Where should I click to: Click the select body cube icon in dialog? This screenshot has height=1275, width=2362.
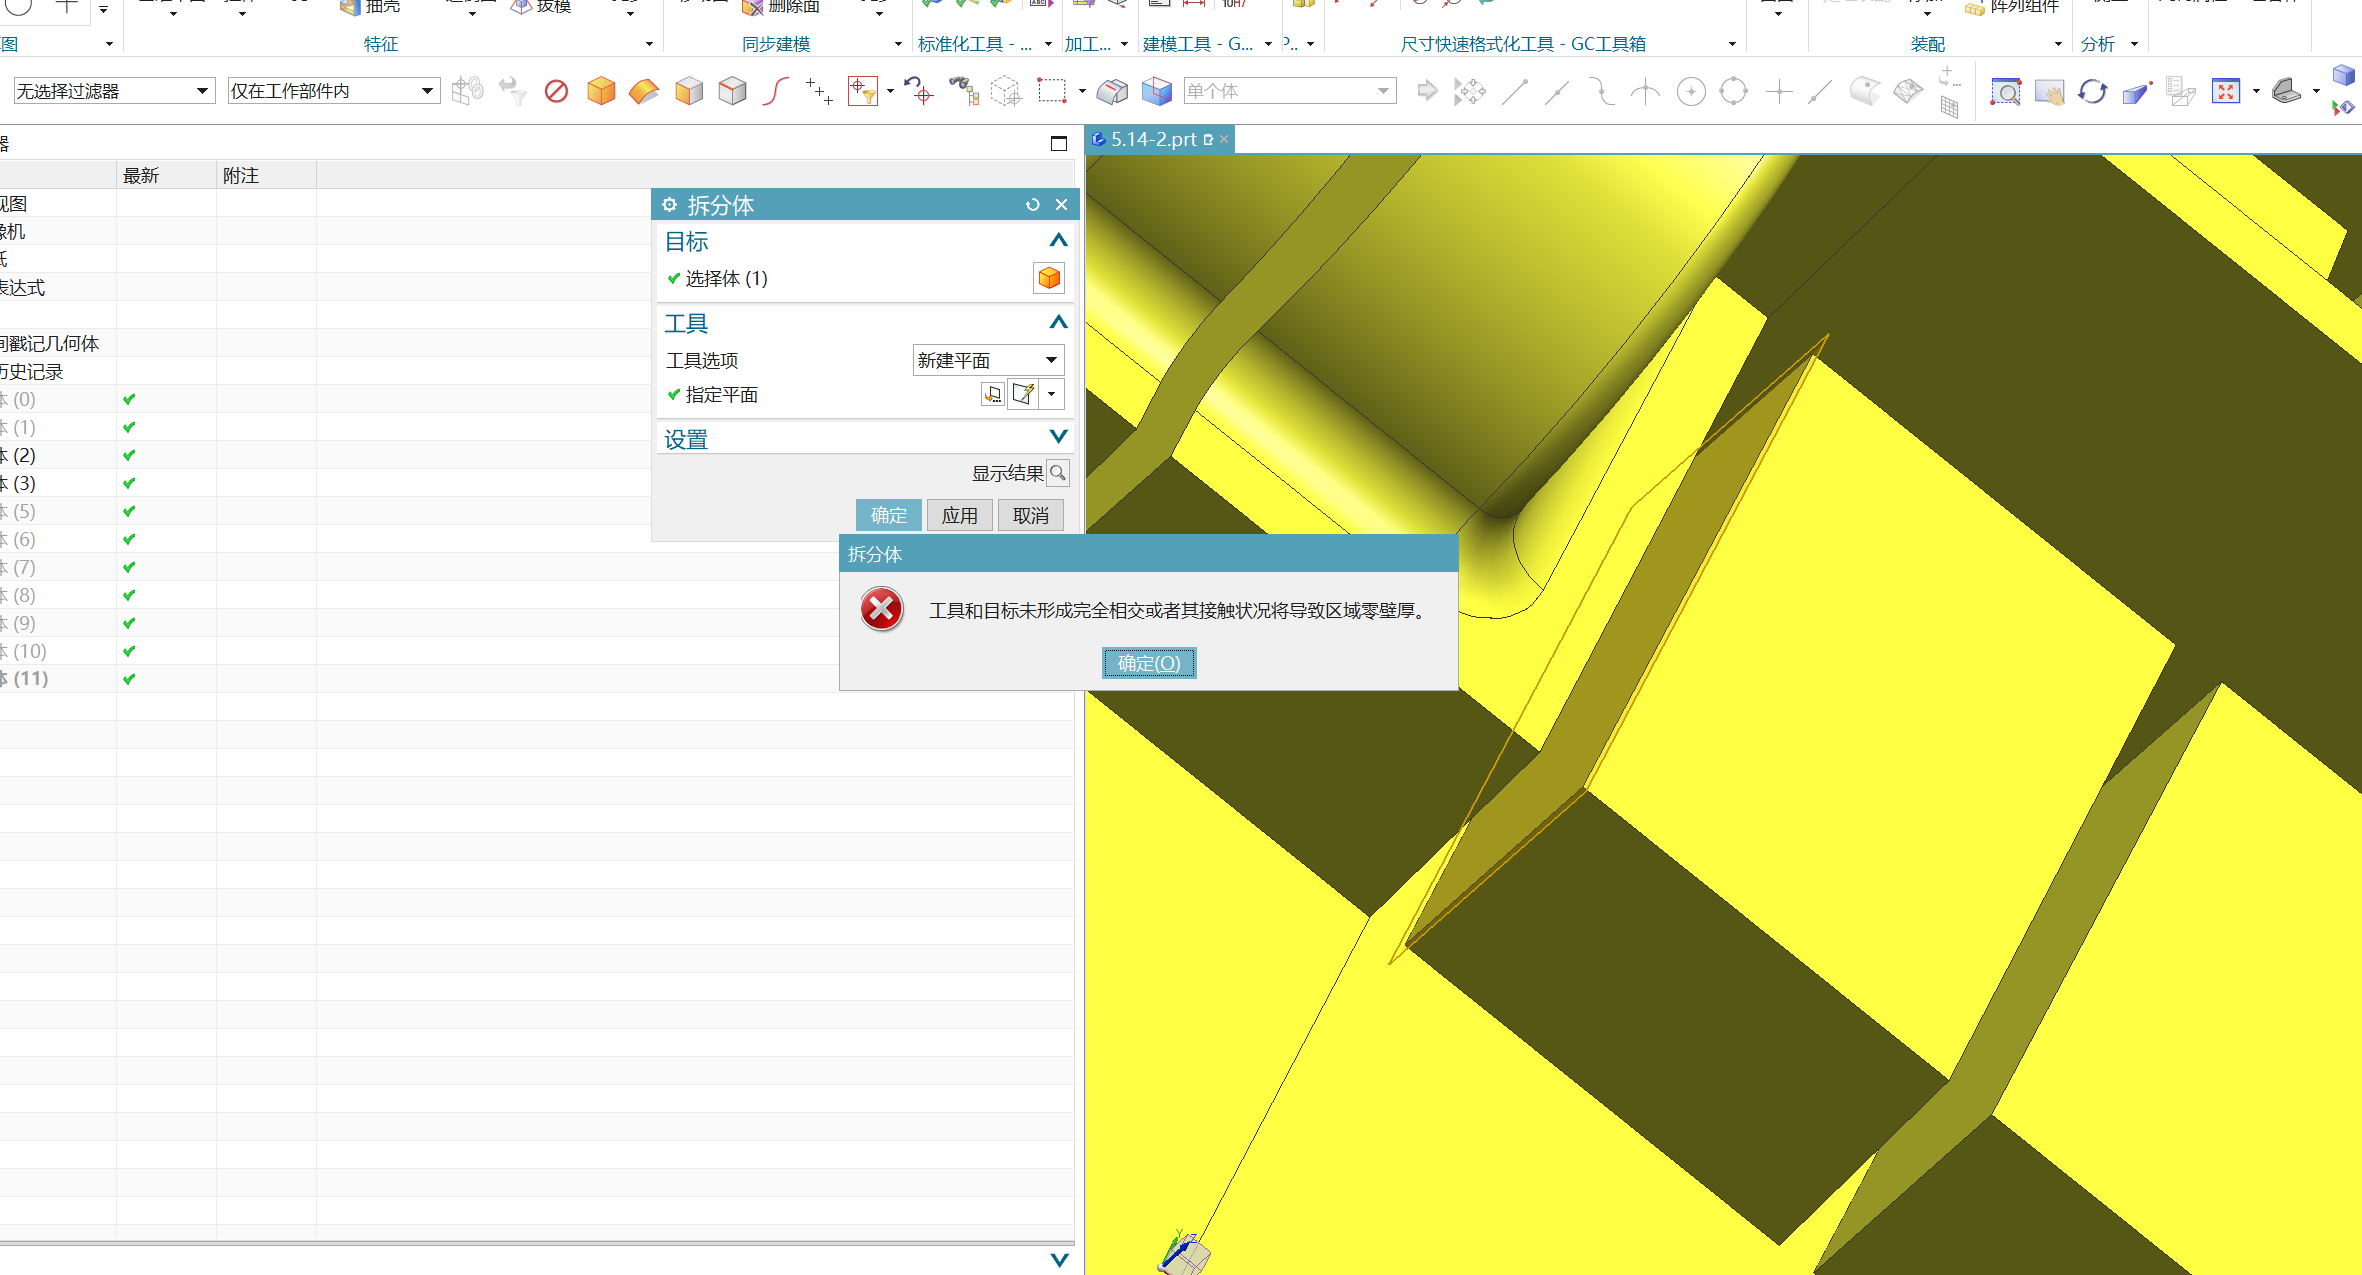coord(1048,278)
